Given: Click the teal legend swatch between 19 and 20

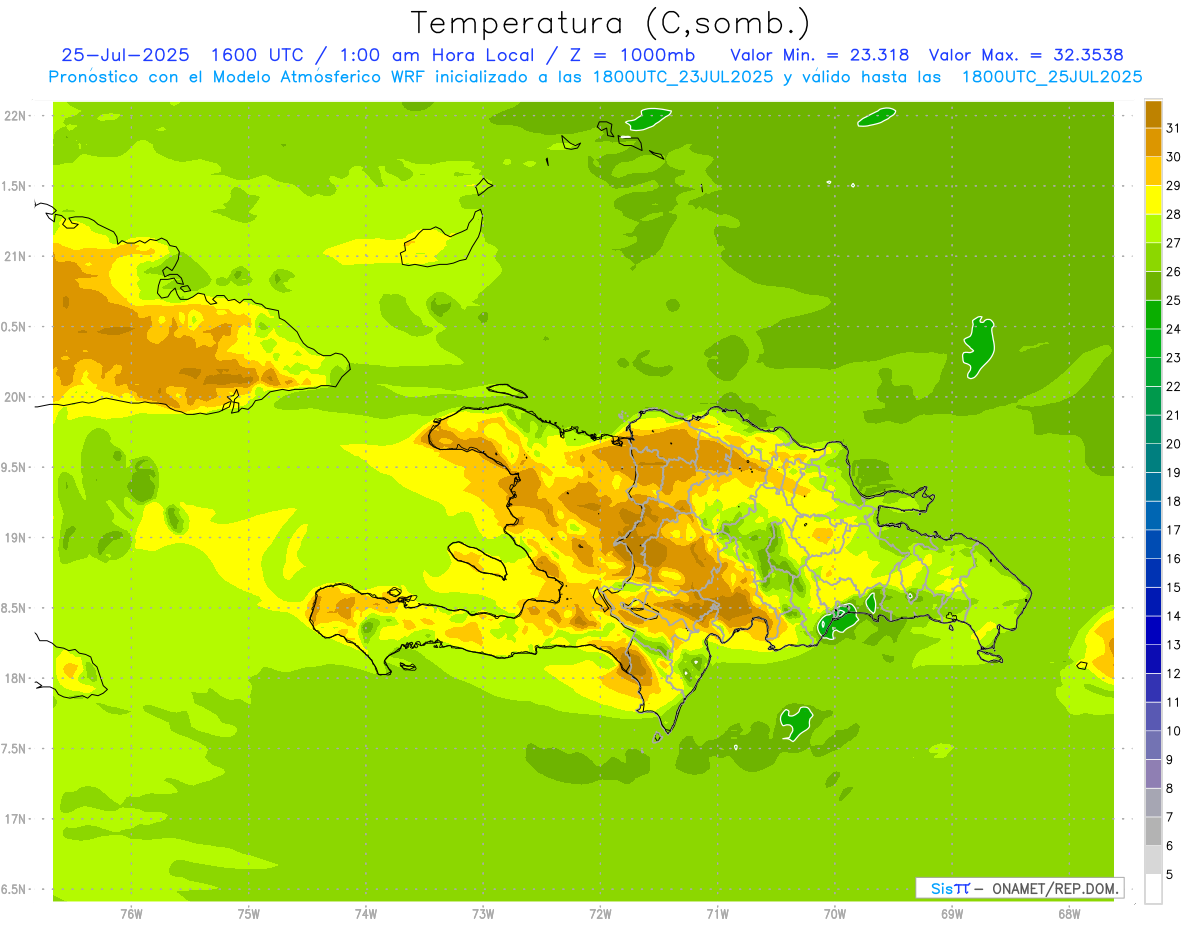Looking at the screenshot, I should (1153, 458).
